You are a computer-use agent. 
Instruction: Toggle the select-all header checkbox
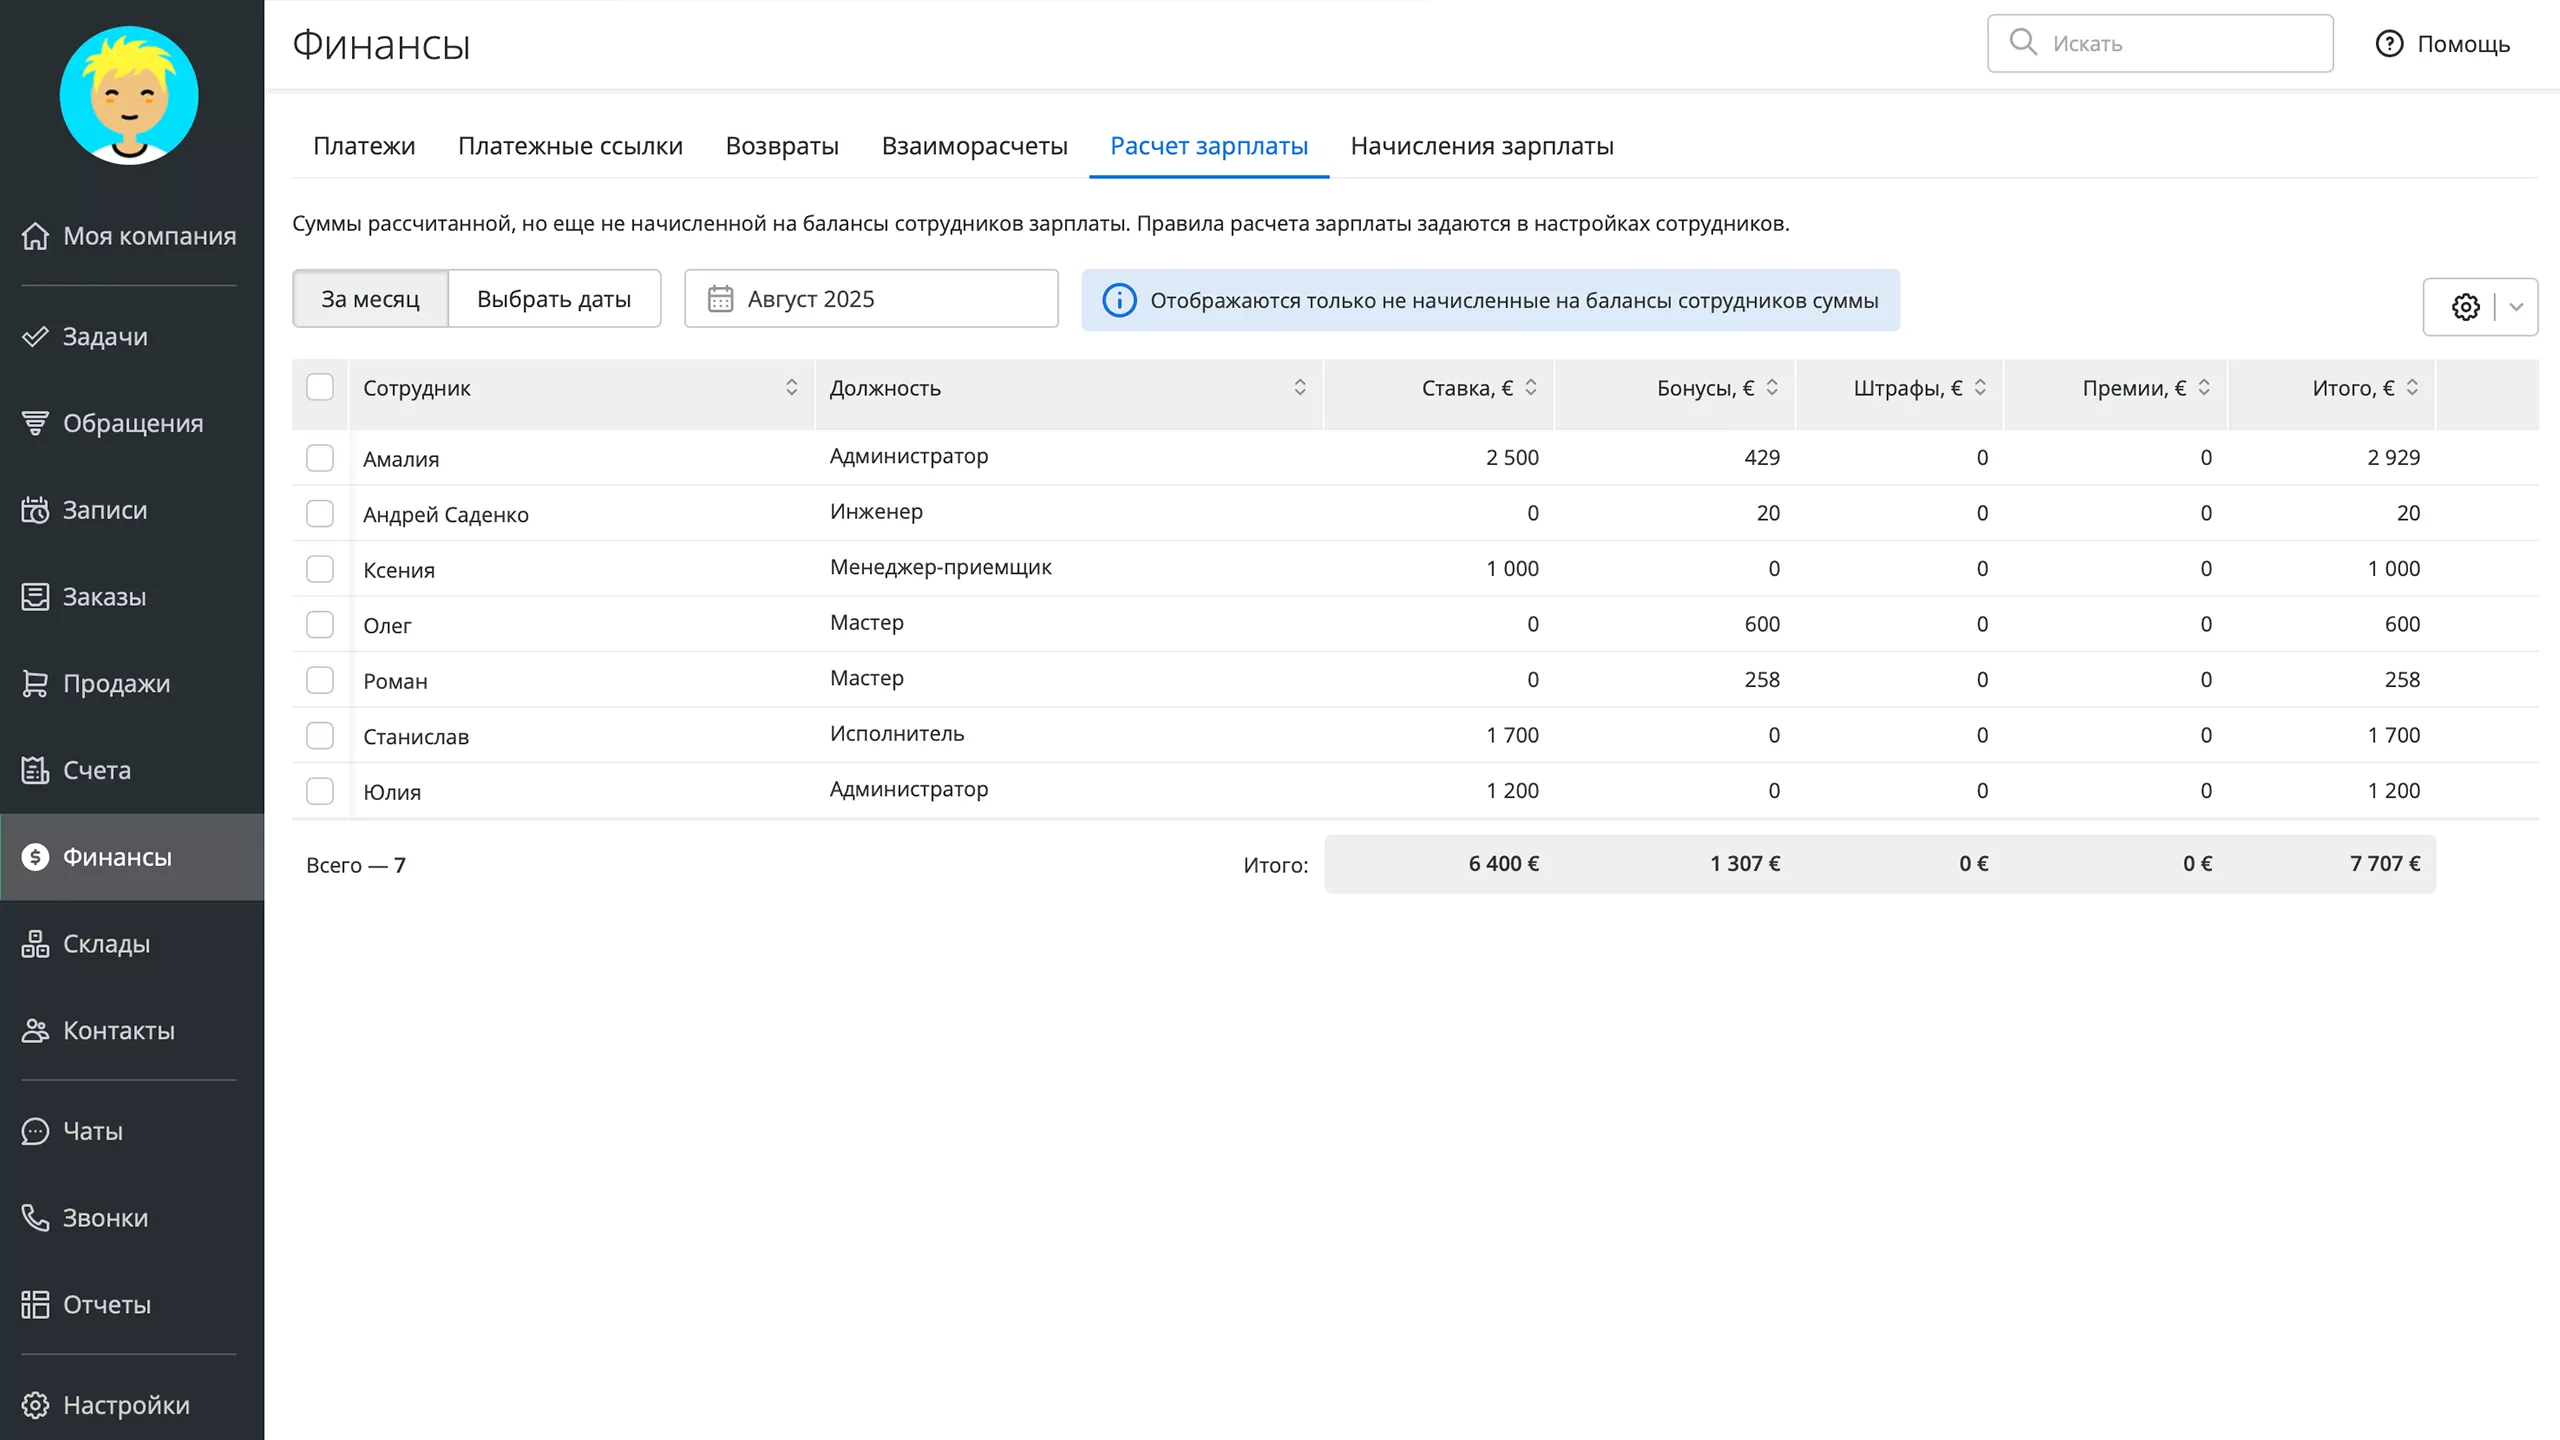(x=320, y=387)
